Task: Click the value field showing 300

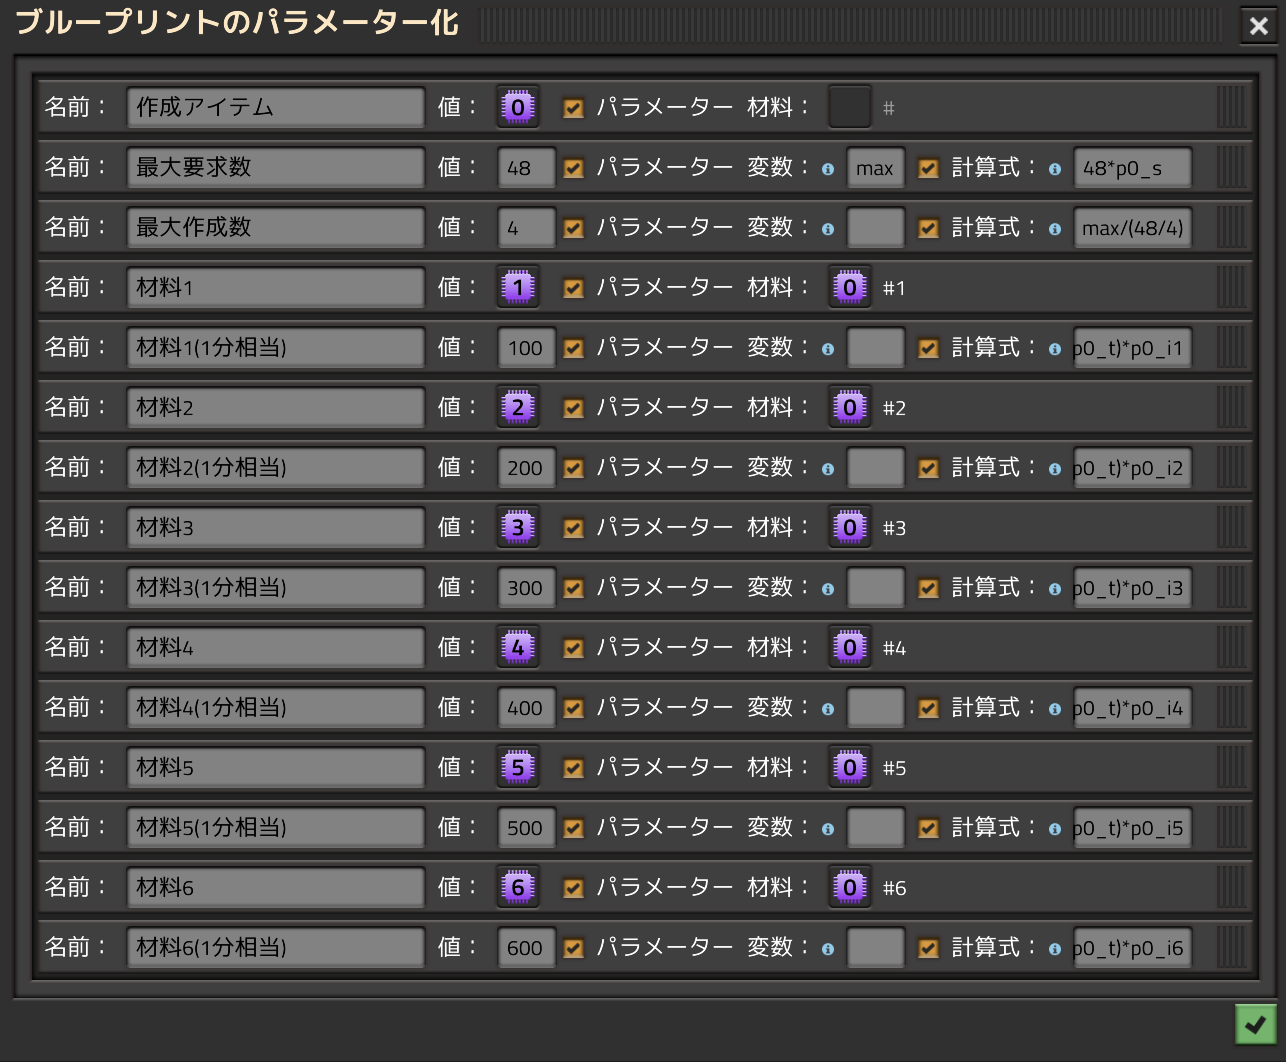Action: pos(527,588)
